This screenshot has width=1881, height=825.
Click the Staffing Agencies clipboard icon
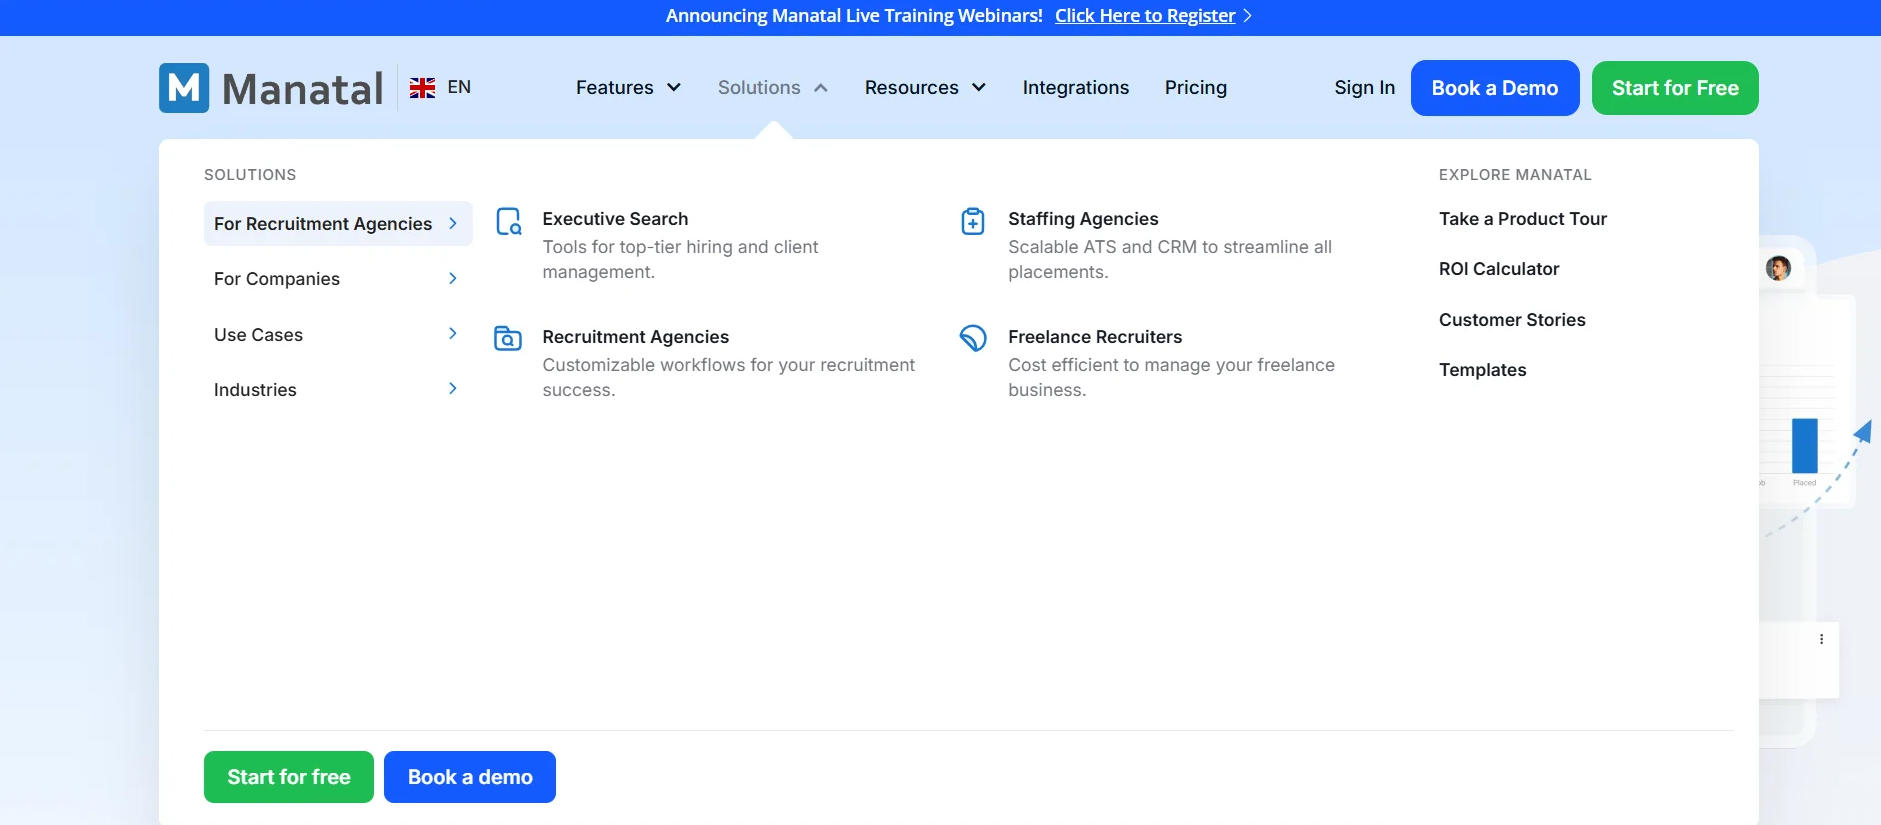pyautogui.click(x=973, y=221)
